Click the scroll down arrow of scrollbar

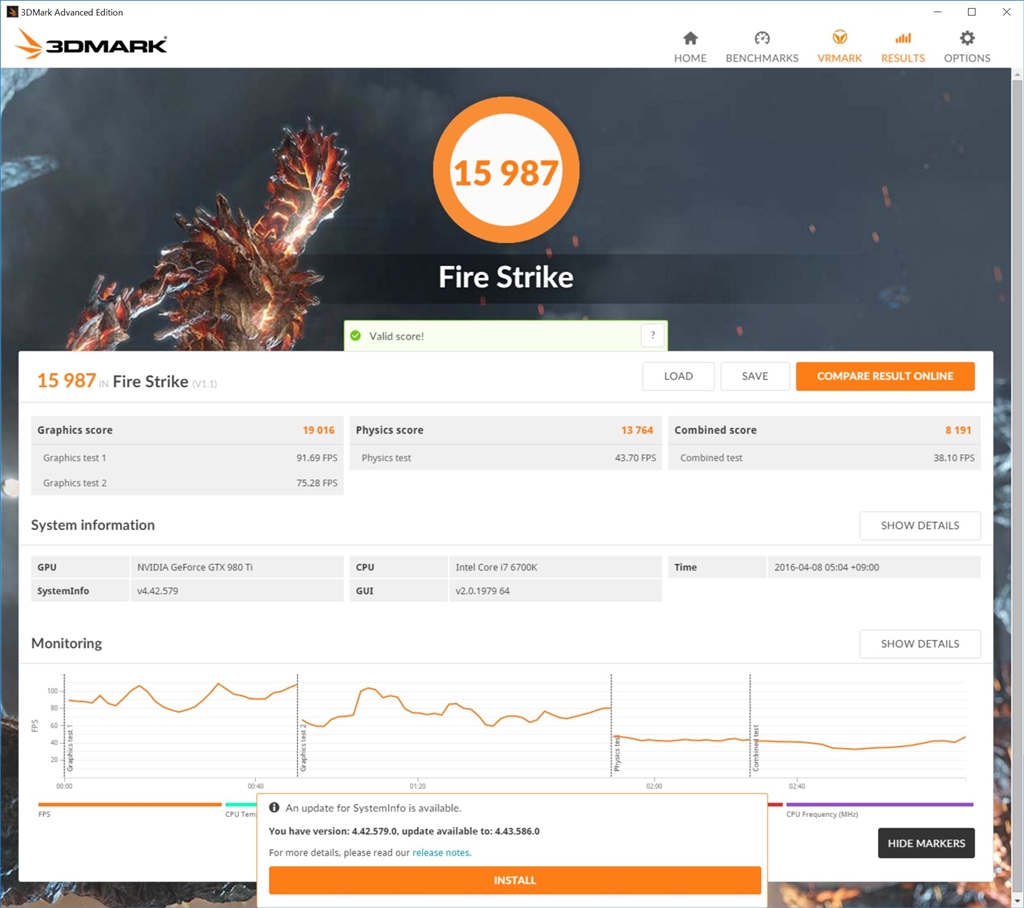(1017, 900)
